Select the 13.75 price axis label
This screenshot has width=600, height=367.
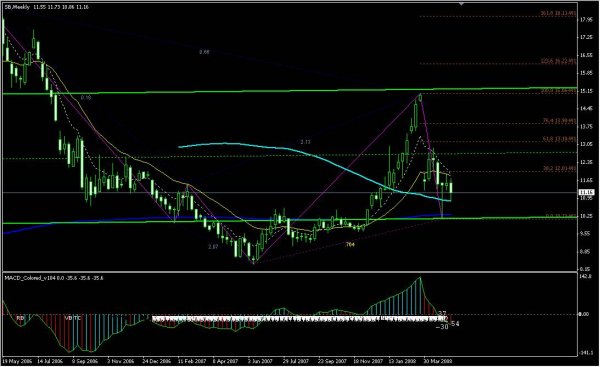[x=586, y=127]
